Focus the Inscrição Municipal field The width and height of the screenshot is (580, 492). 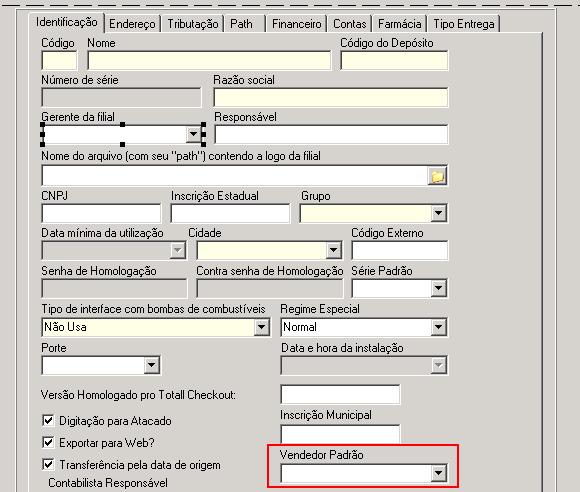click(340, 434)
